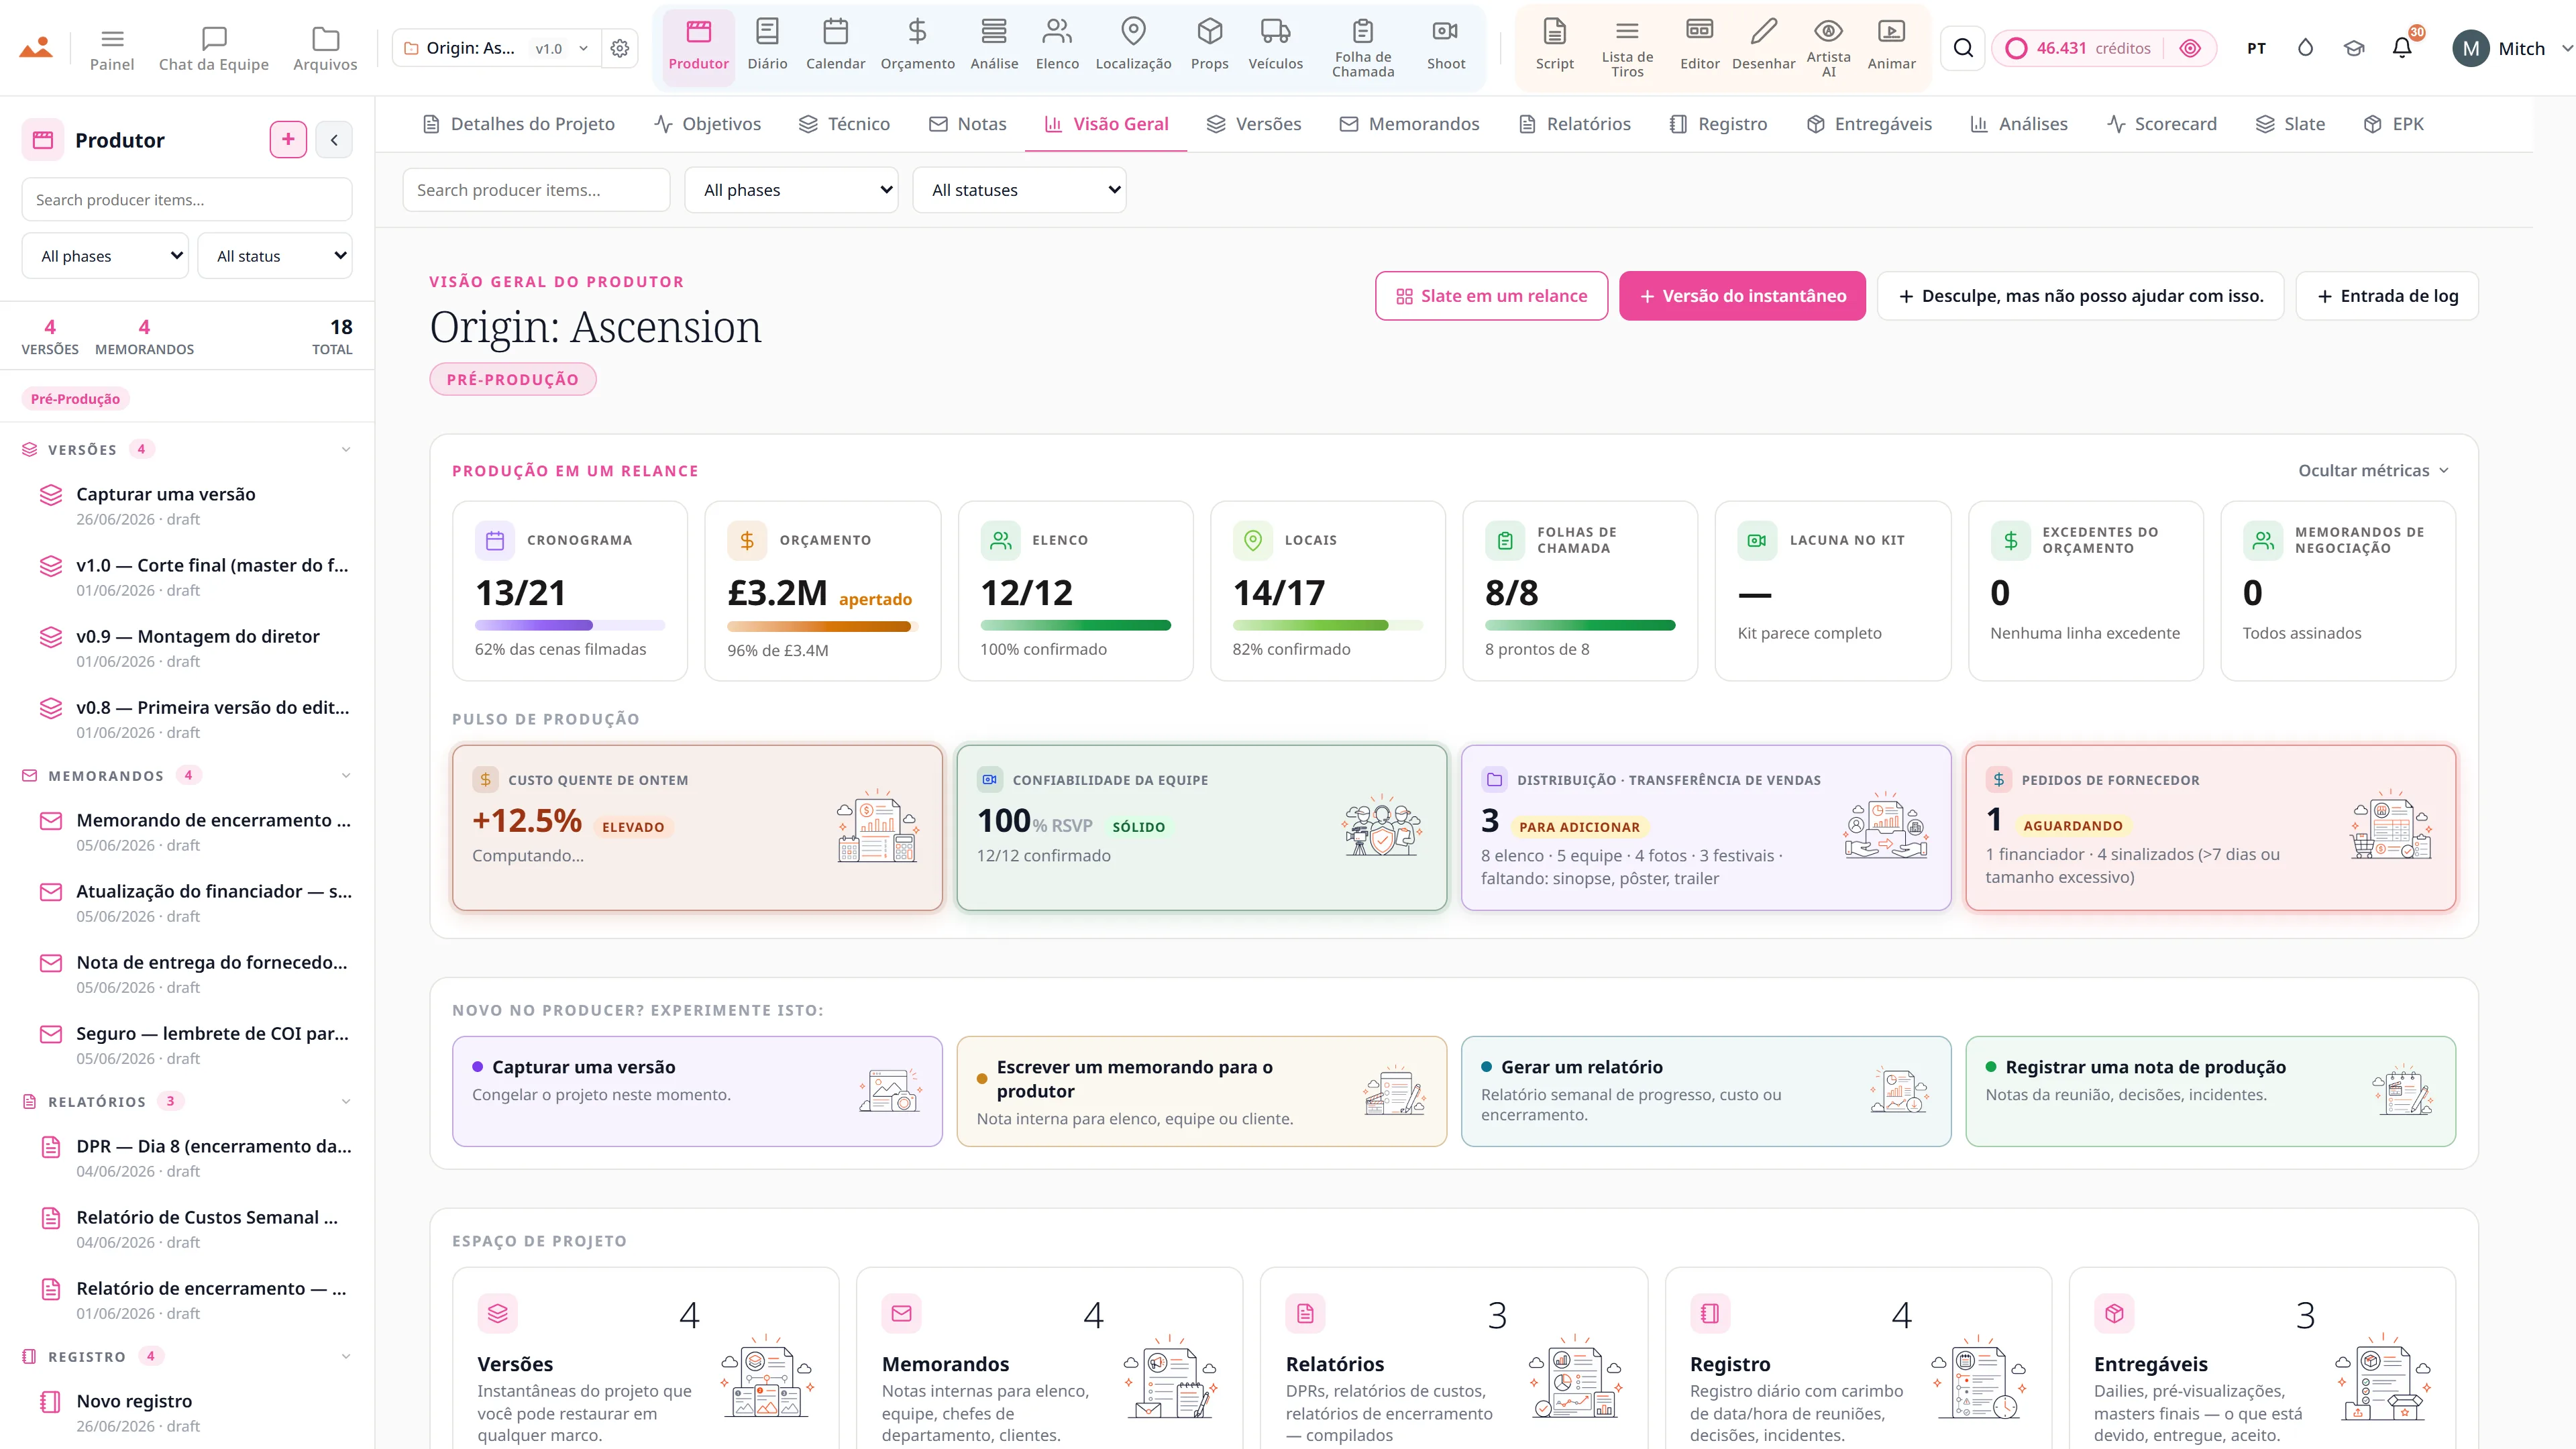Switch to Técnico tab
Screen dimensions: 2576x1449
pos(845,124)
